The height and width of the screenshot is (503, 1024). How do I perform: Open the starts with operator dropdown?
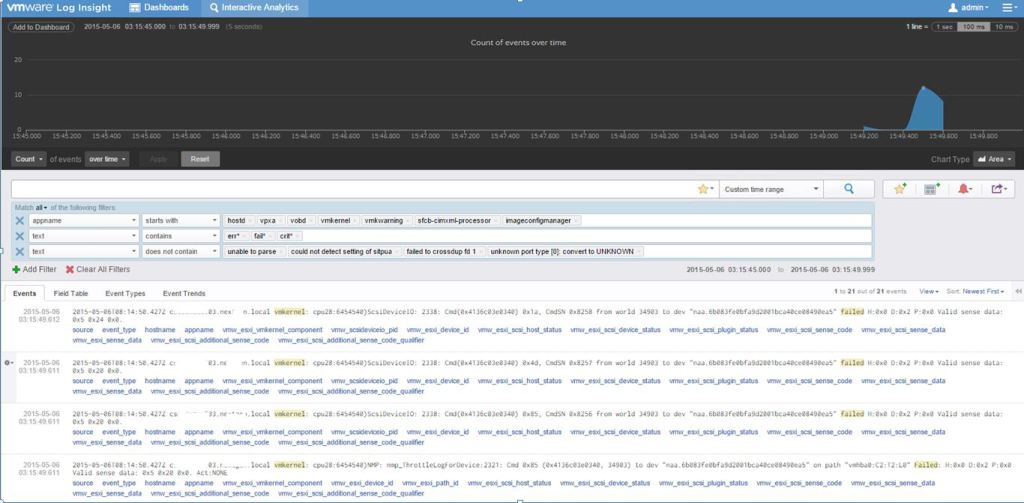click(180, 221)
